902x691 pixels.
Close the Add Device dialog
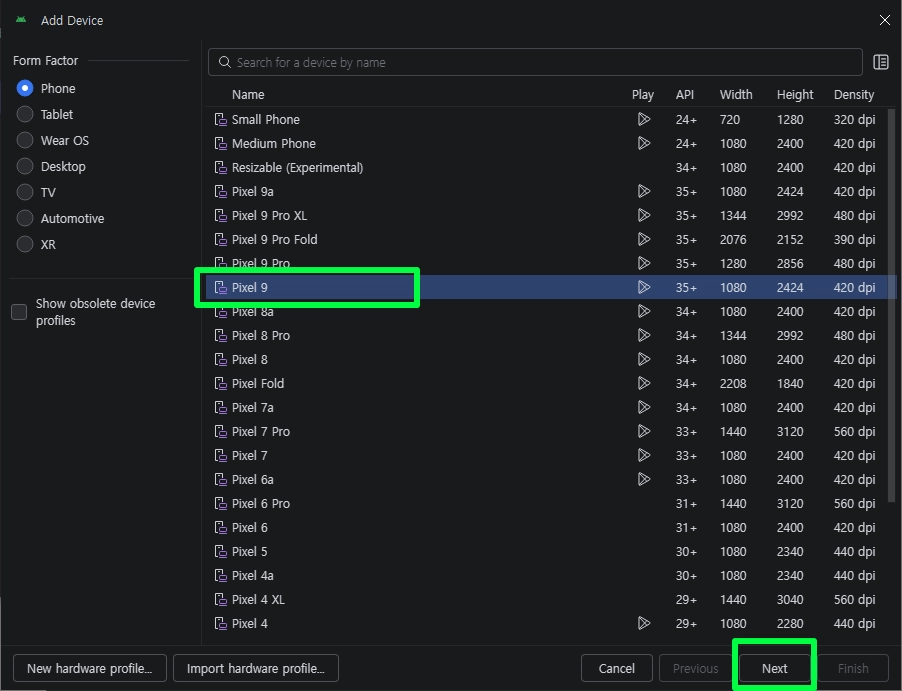click(884, 20)
